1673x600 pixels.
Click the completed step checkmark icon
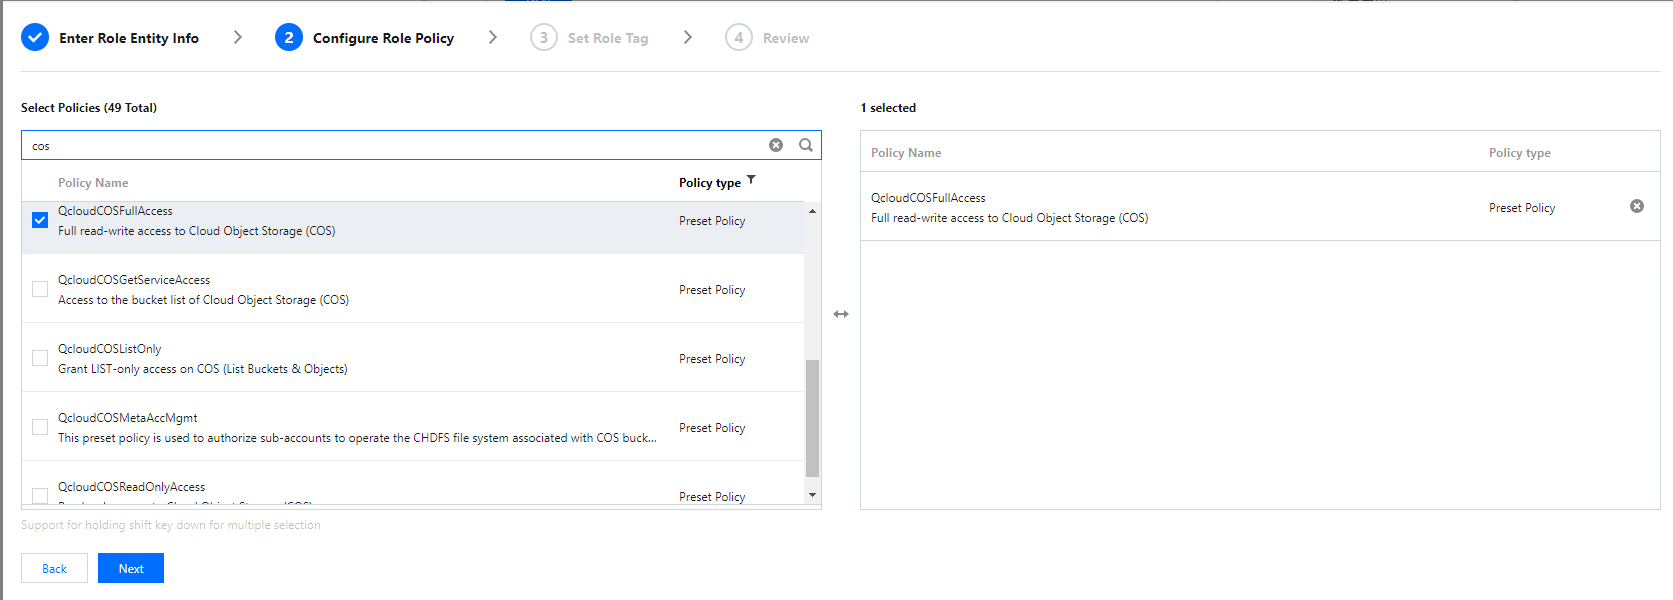click(35, 38)
